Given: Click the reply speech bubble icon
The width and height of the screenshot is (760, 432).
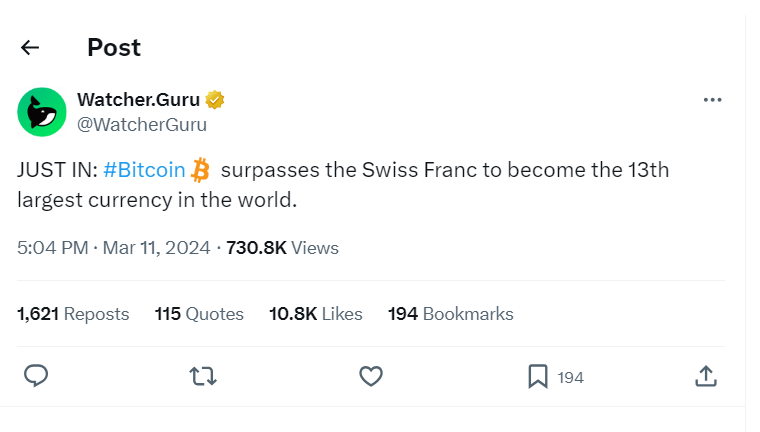Looking at the screenshot, I should tap(37, 376).
